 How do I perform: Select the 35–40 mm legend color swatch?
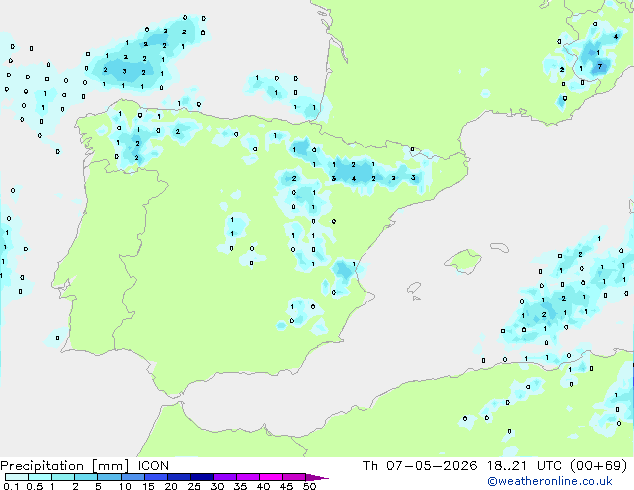(247, 477)
